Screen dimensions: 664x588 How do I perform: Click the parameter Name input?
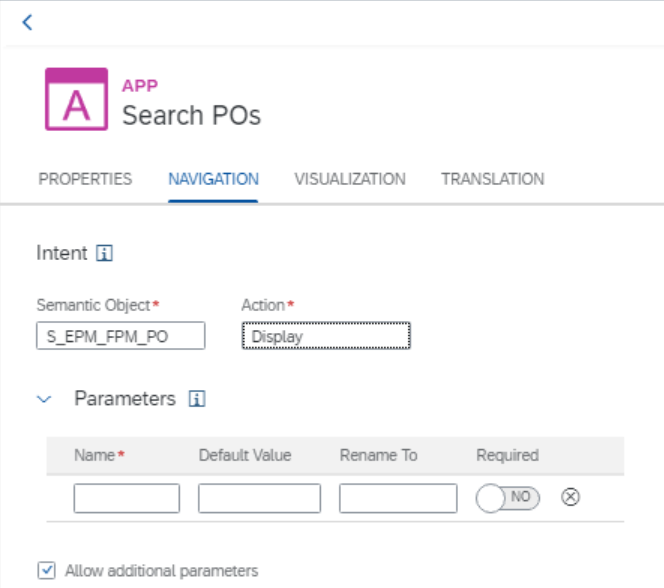(x=127, y=498)
